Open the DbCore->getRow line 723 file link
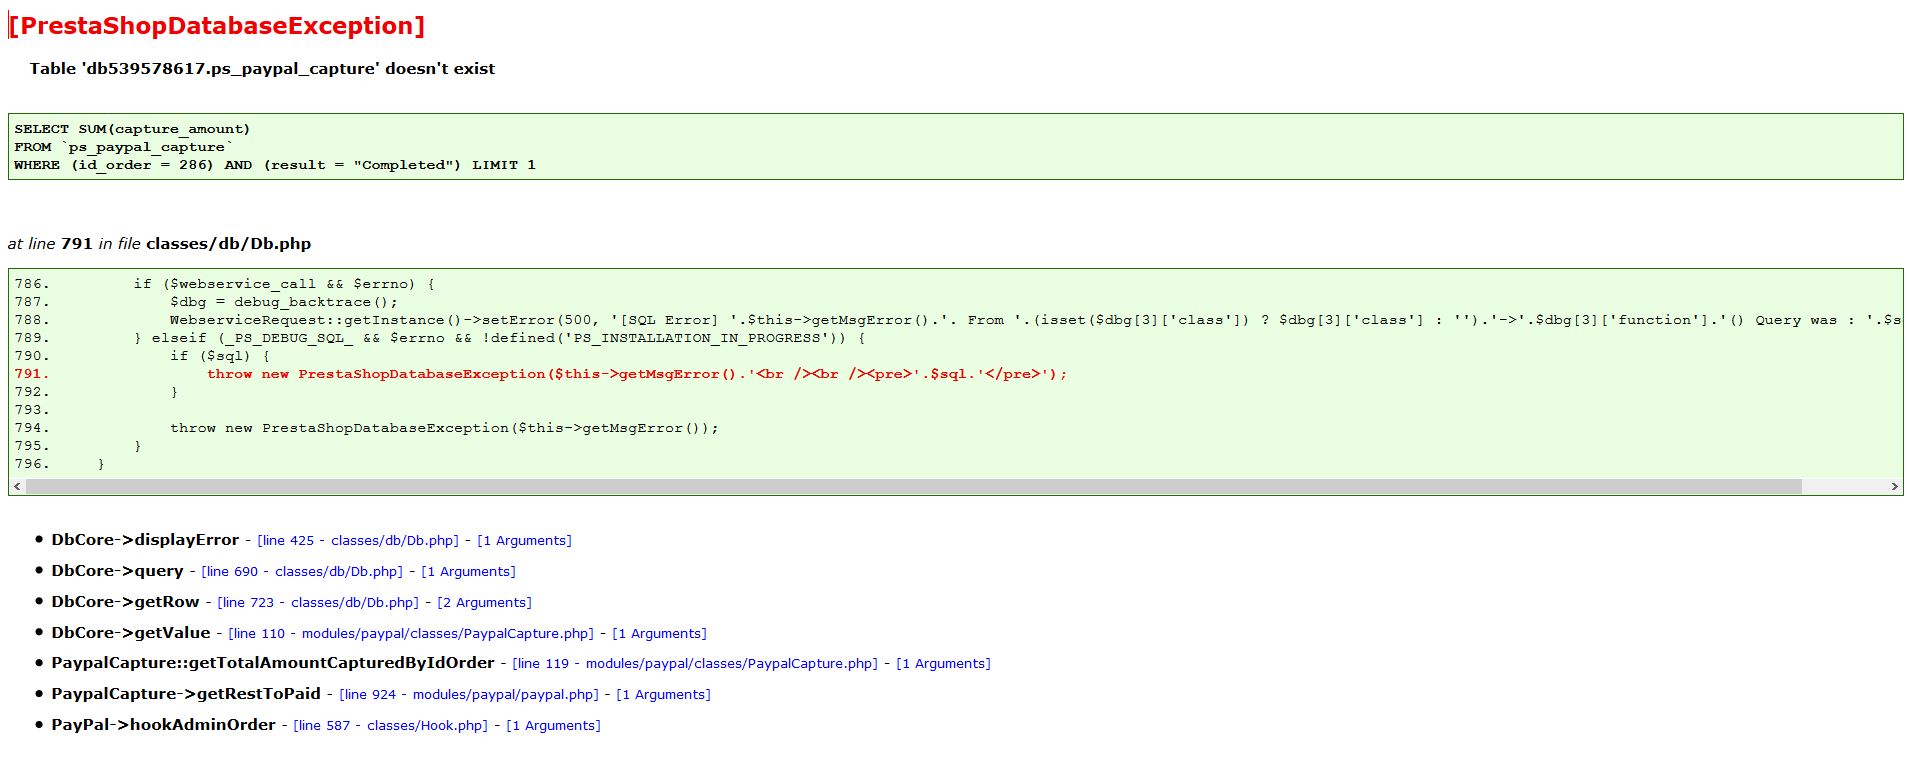Image resolution: width=1907 pixels, height=764 pixels. click(x=318, y=603)
